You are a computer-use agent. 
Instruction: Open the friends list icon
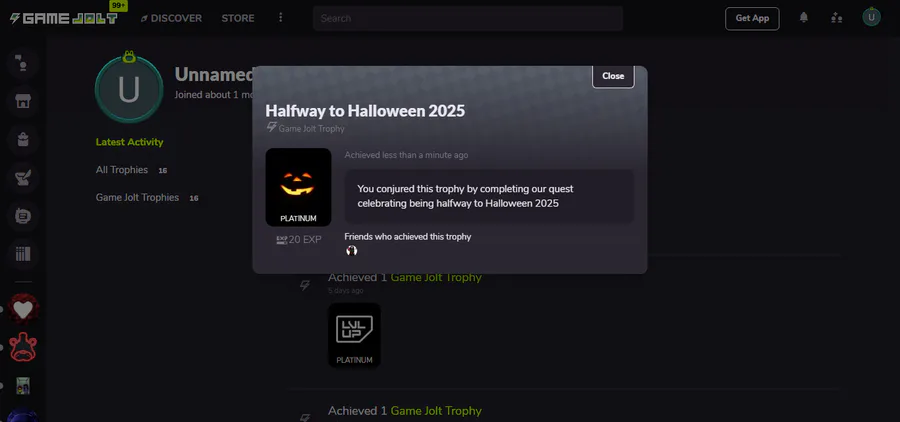coord(836,18)
